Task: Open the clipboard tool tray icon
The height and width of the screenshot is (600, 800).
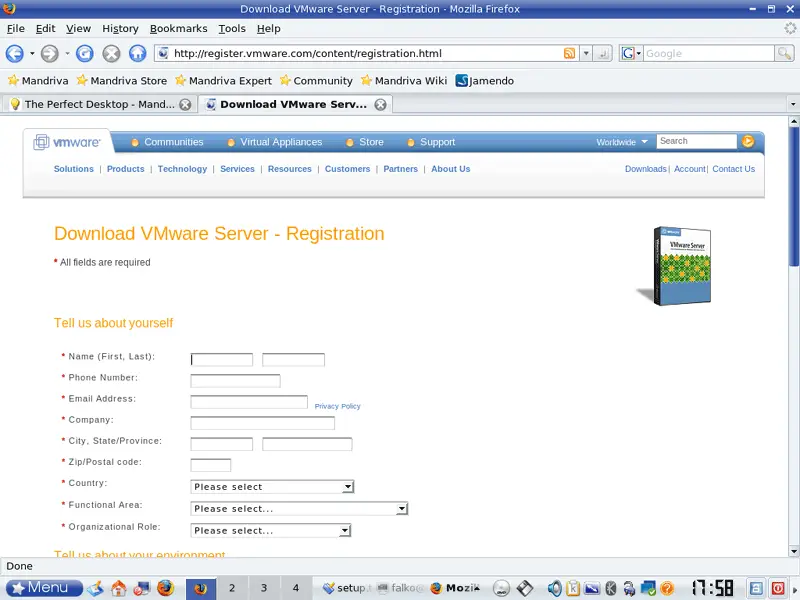Action: [573, 588]
